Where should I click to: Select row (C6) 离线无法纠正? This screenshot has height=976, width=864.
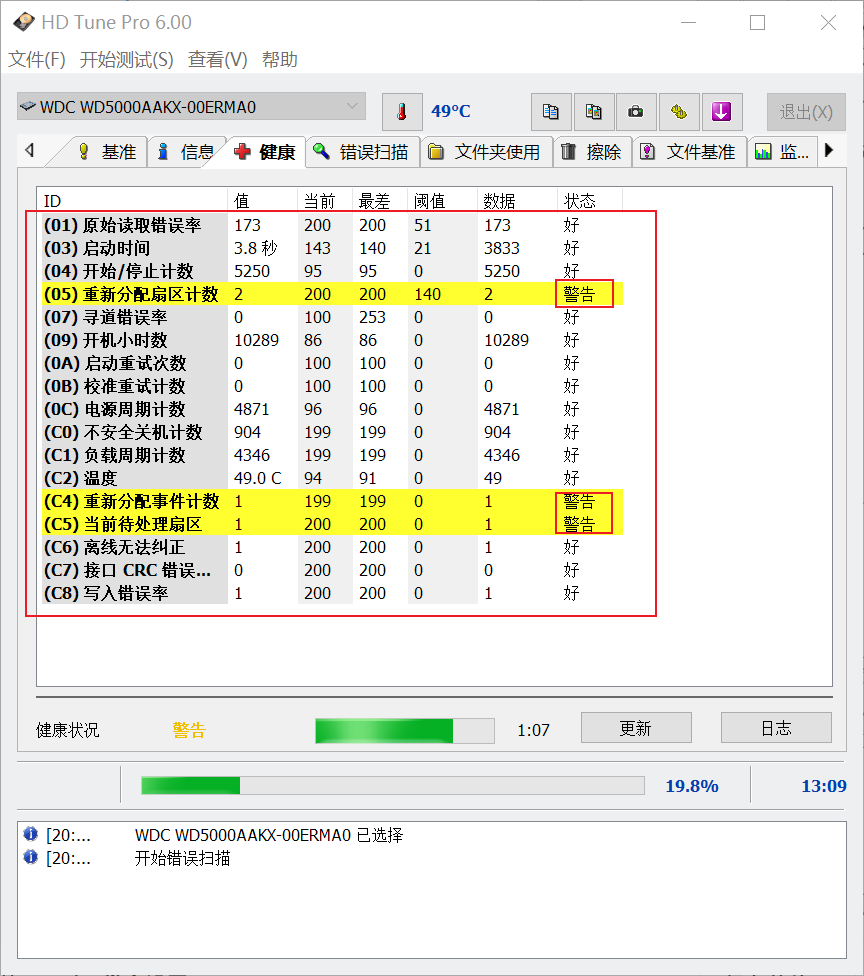tap(332, 547)
